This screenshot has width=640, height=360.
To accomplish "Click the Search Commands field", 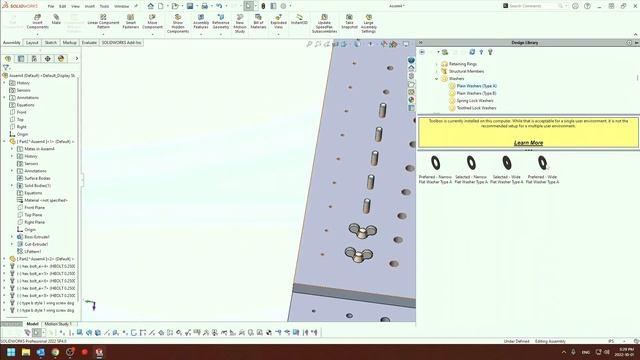I will pyautogui.click(x=533, y=6).
